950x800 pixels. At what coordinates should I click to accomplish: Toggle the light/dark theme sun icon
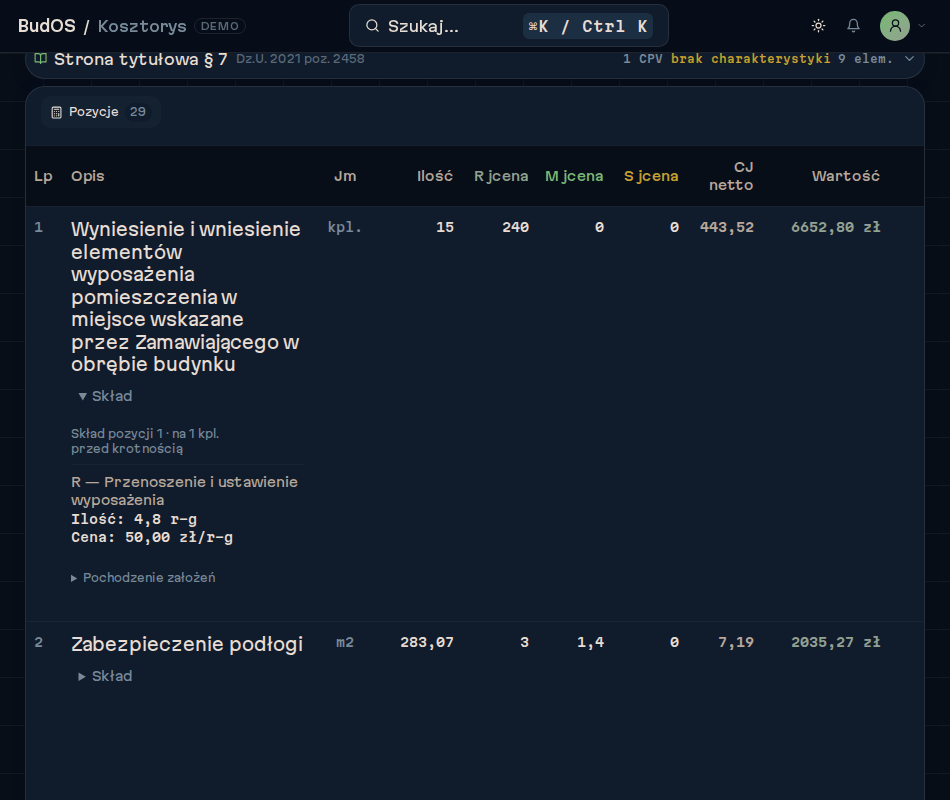click(x=819, y=26)
